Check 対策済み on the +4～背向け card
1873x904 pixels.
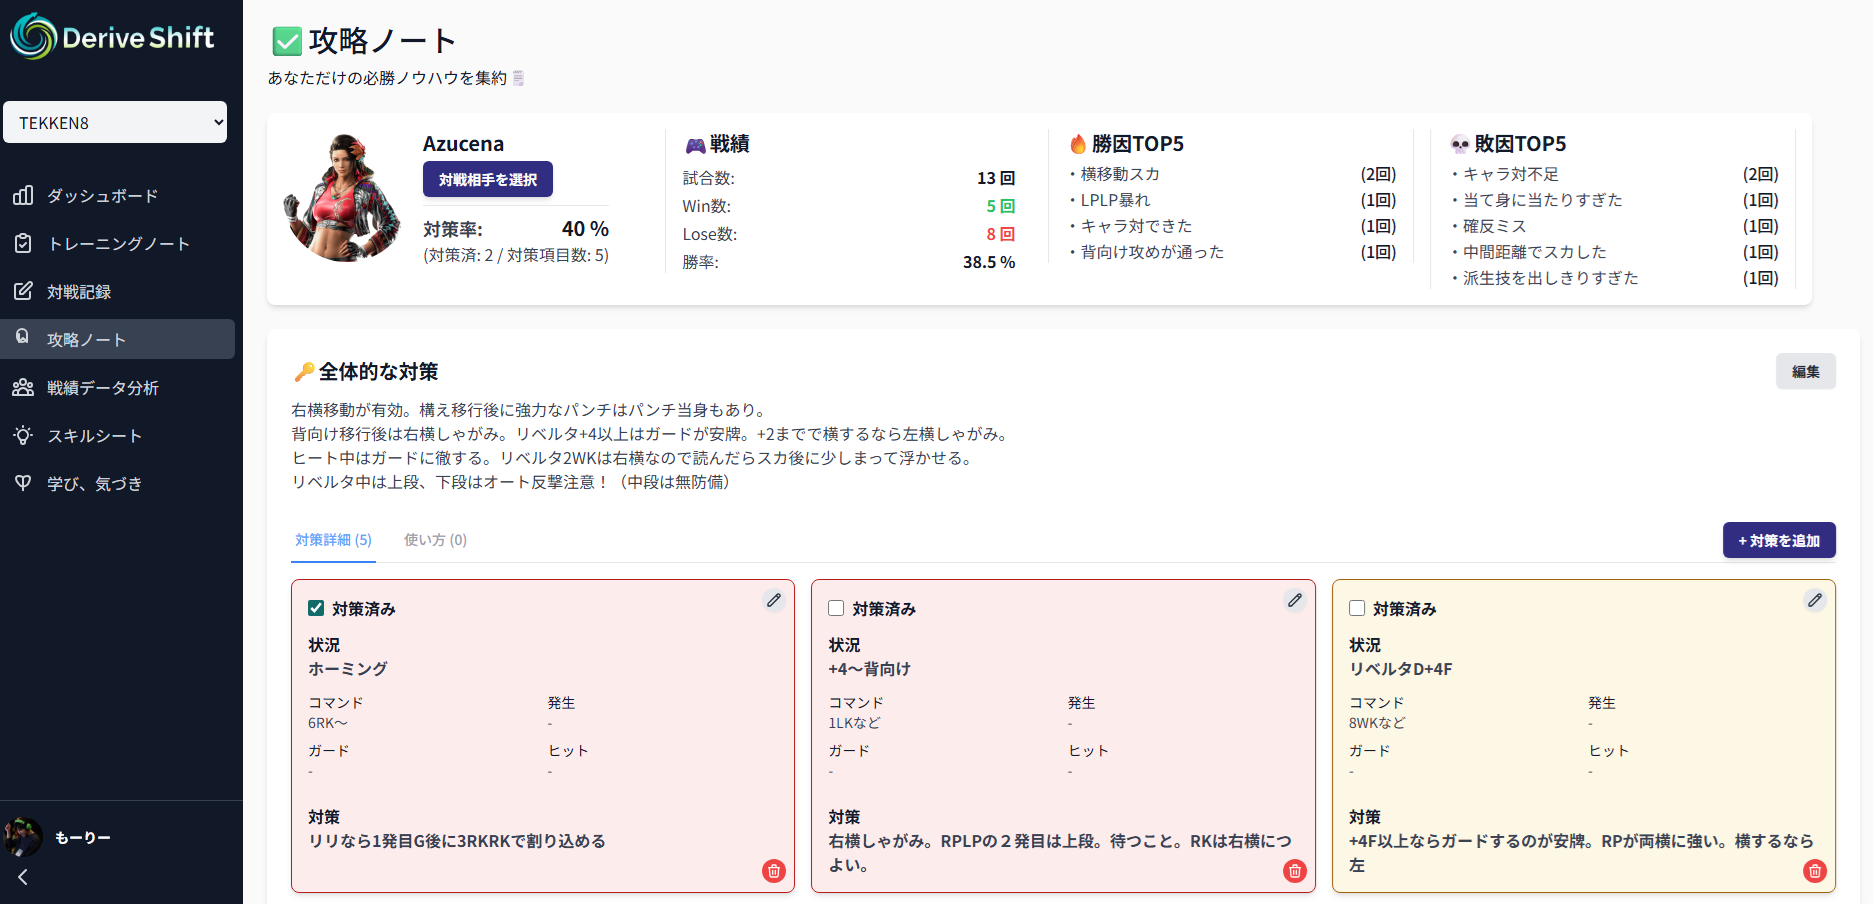pyautogui.click(x=836, y=608)
